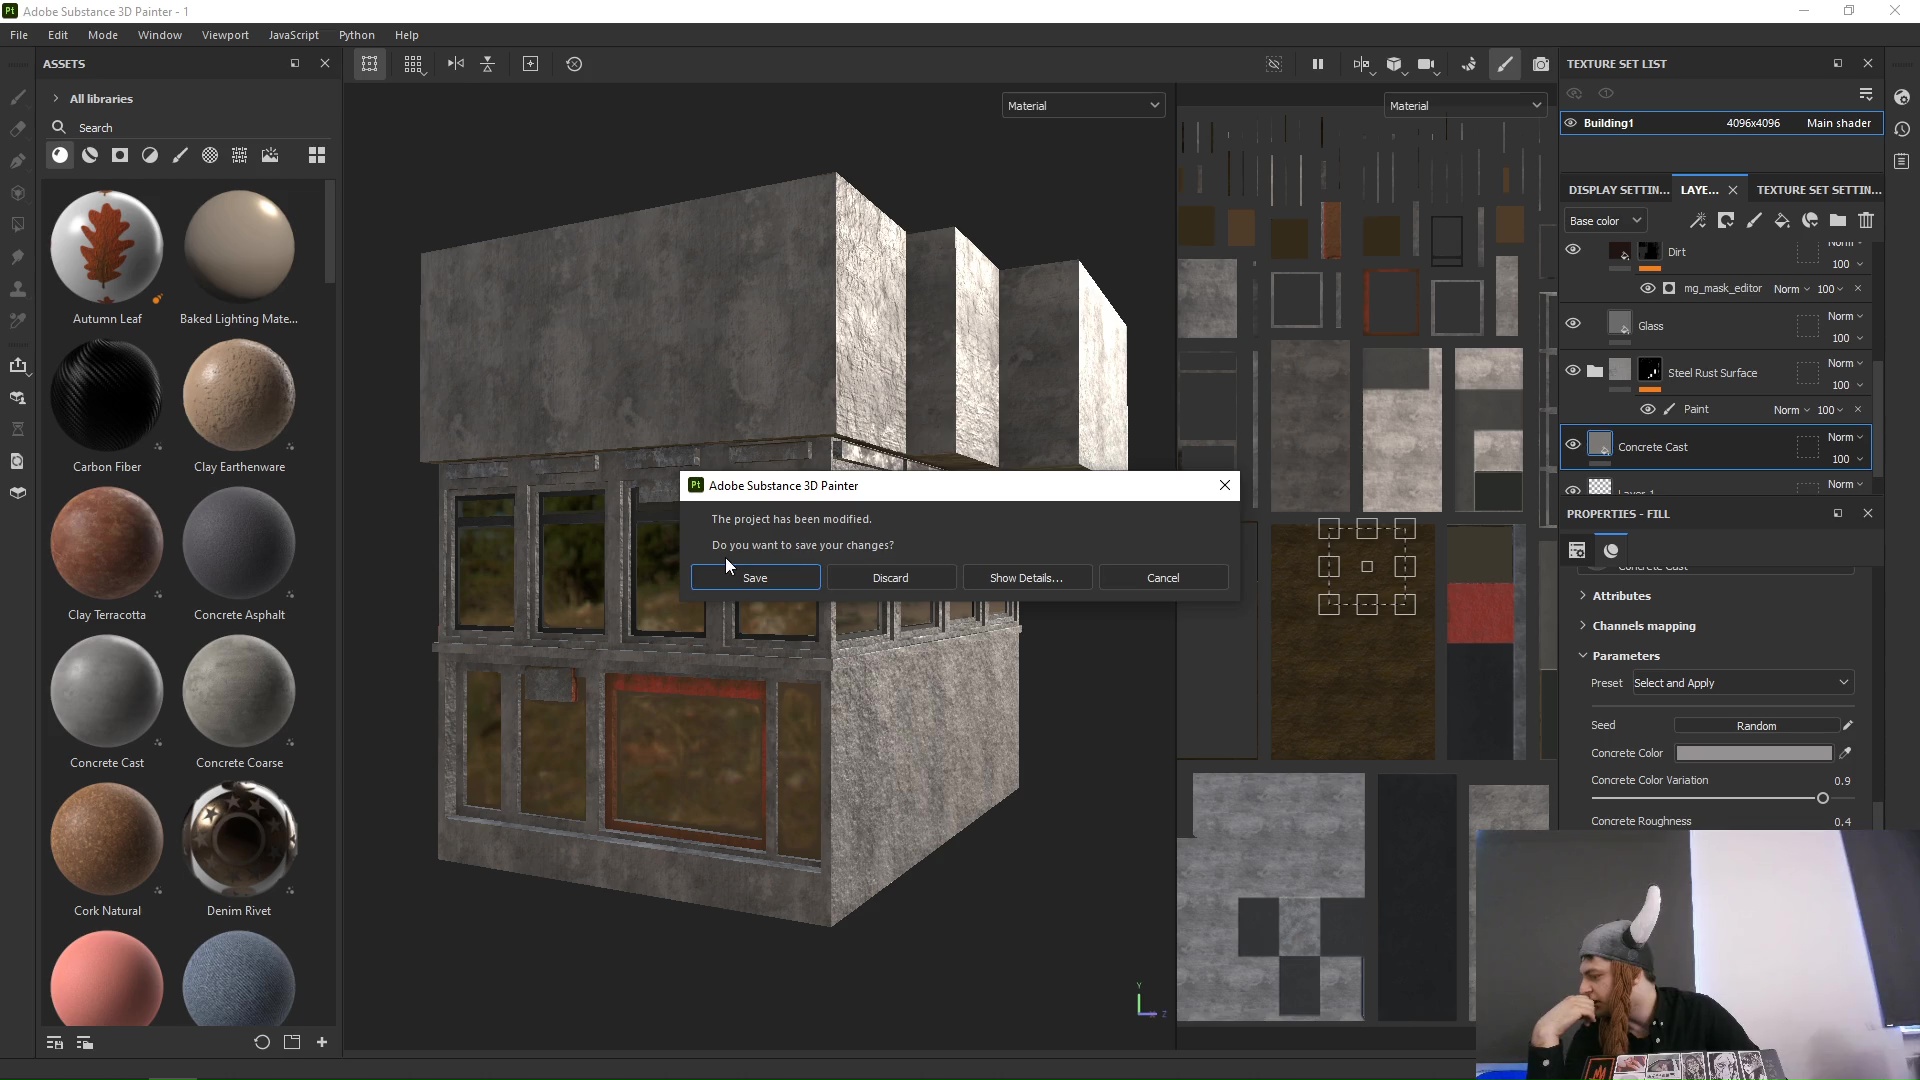Screen dimensions: 1920x1080
Task: Click the pause rendering icon
Action: (x=1317, y=64)
